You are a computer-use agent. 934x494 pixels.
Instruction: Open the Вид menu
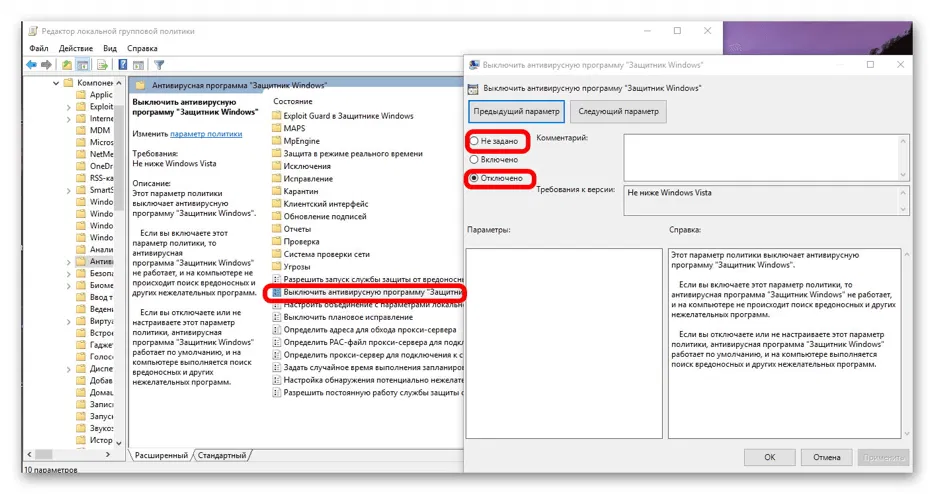coord(110,48)
